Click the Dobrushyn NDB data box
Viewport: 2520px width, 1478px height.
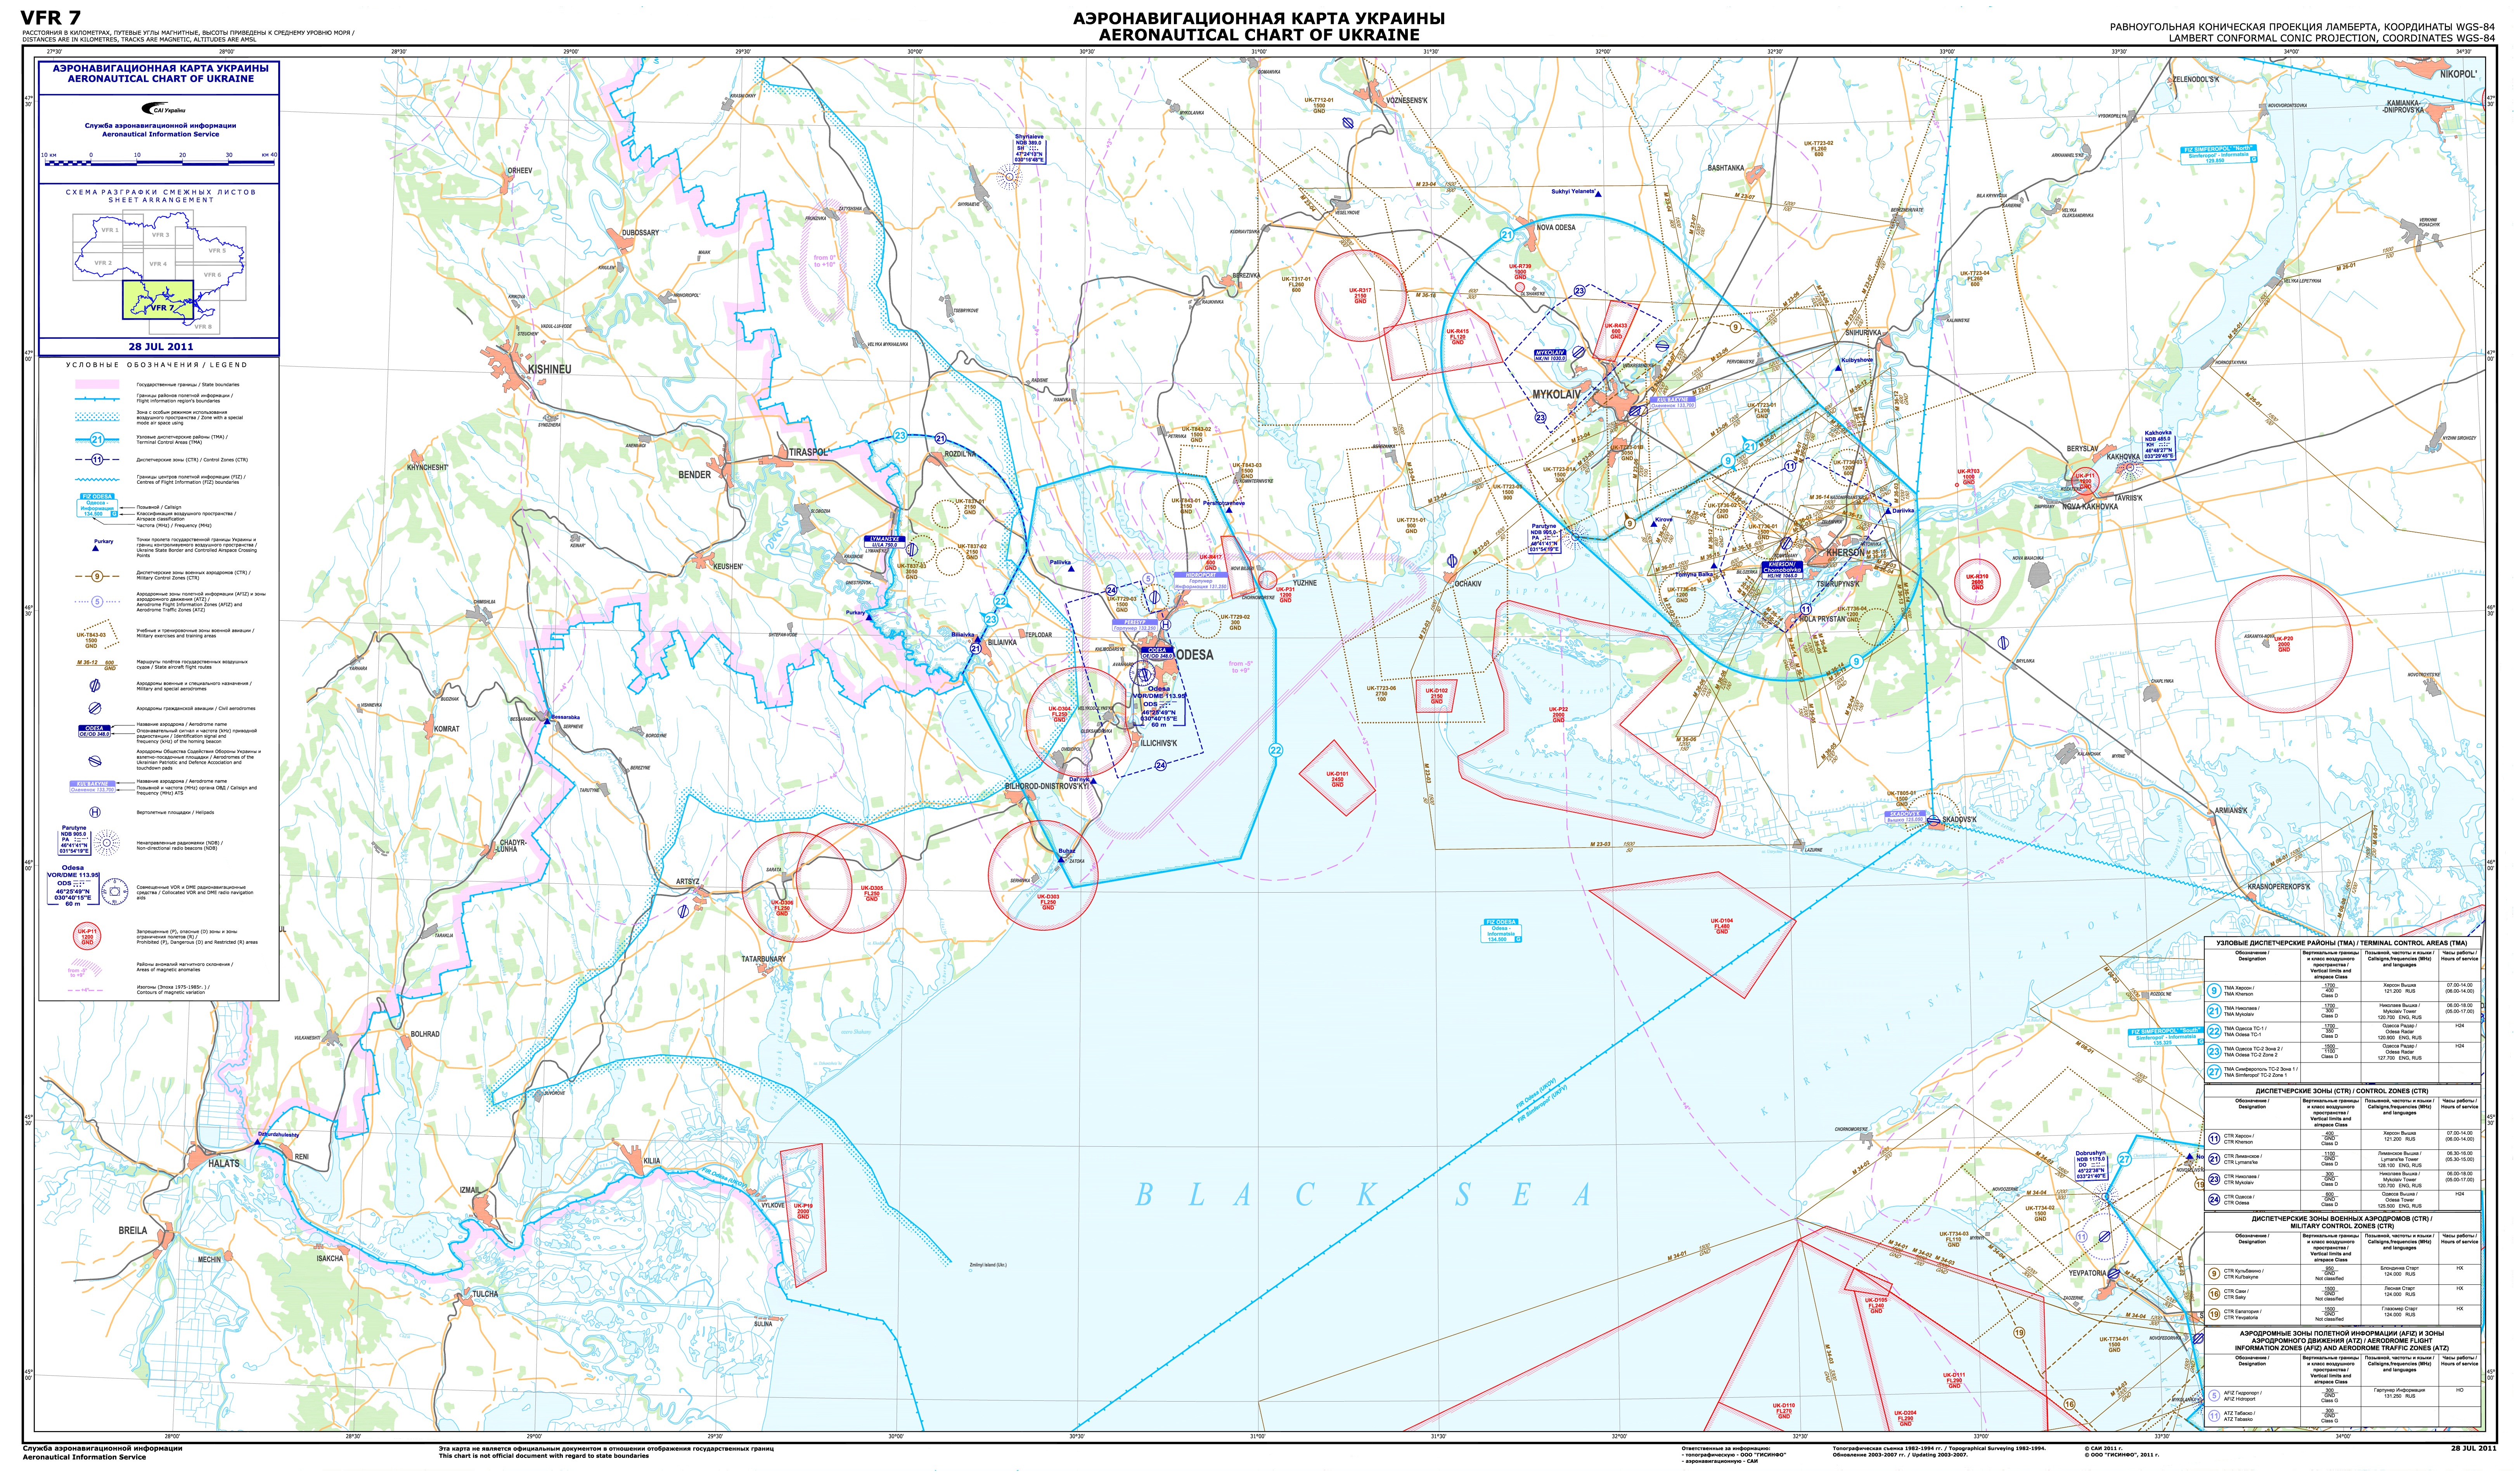2090,1166
